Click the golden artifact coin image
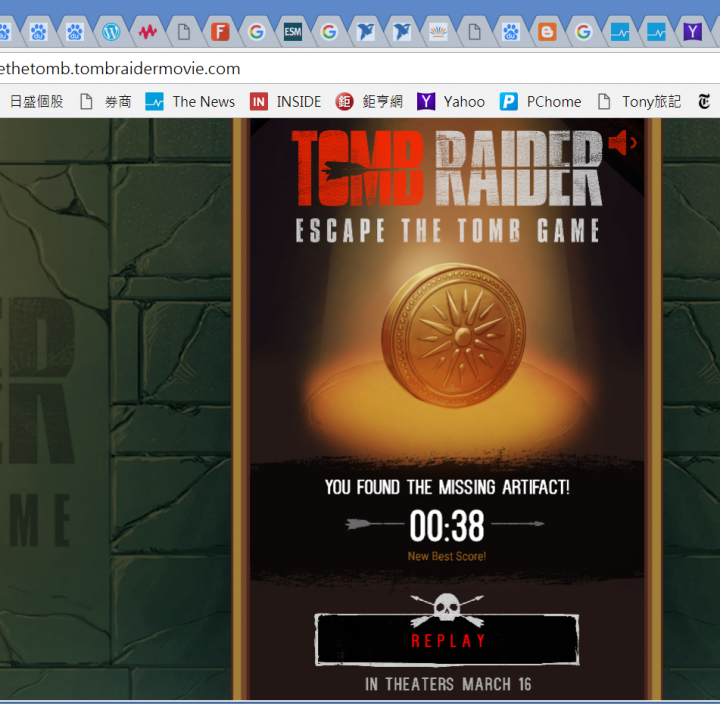The image size is (720, 704). [454, 335]
